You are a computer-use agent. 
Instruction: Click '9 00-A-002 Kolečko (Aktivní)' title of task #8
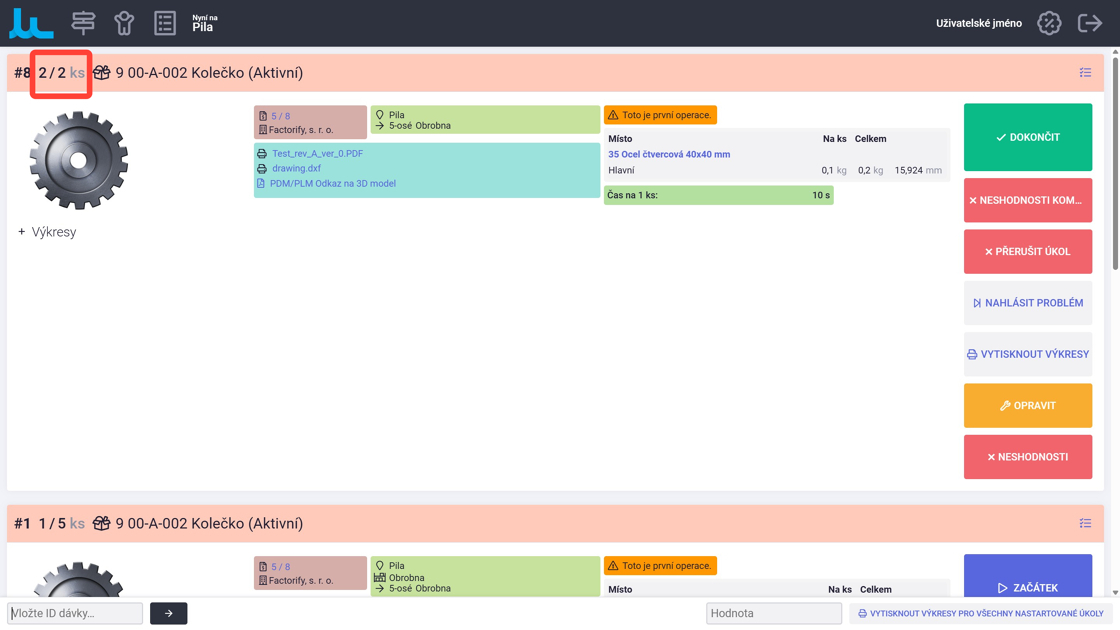click(209, 73)
